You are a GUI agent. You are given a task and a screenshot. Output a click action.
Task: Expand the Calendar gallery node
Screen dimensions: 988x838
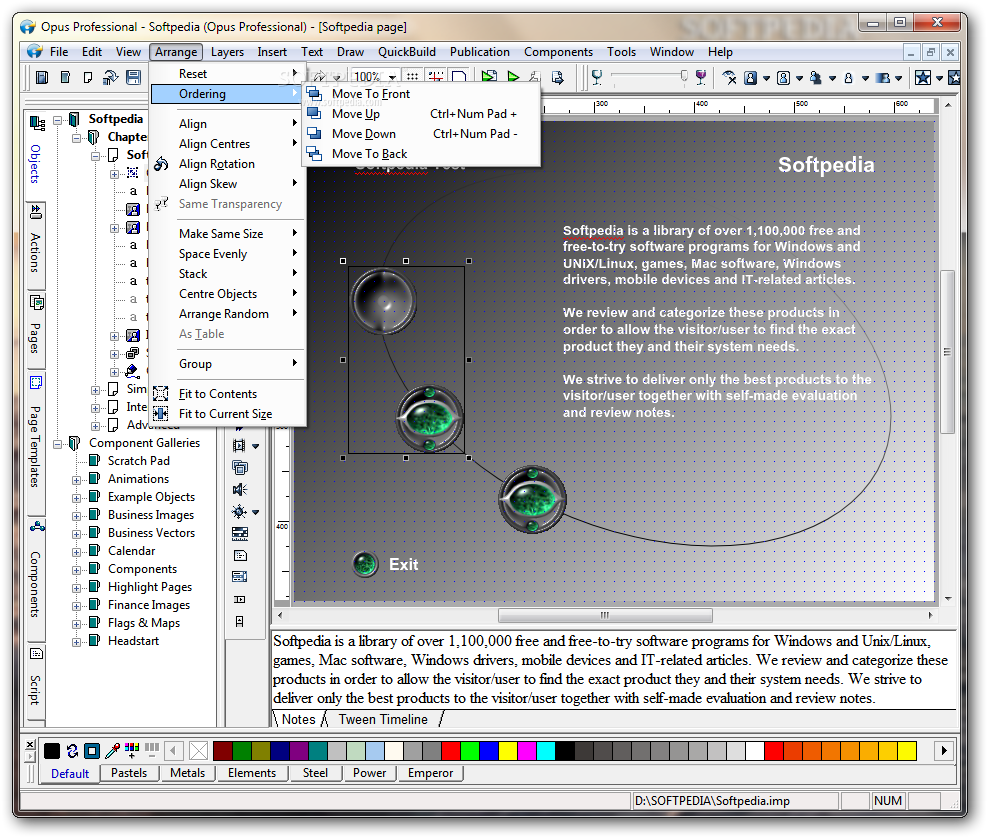[76, 552]
